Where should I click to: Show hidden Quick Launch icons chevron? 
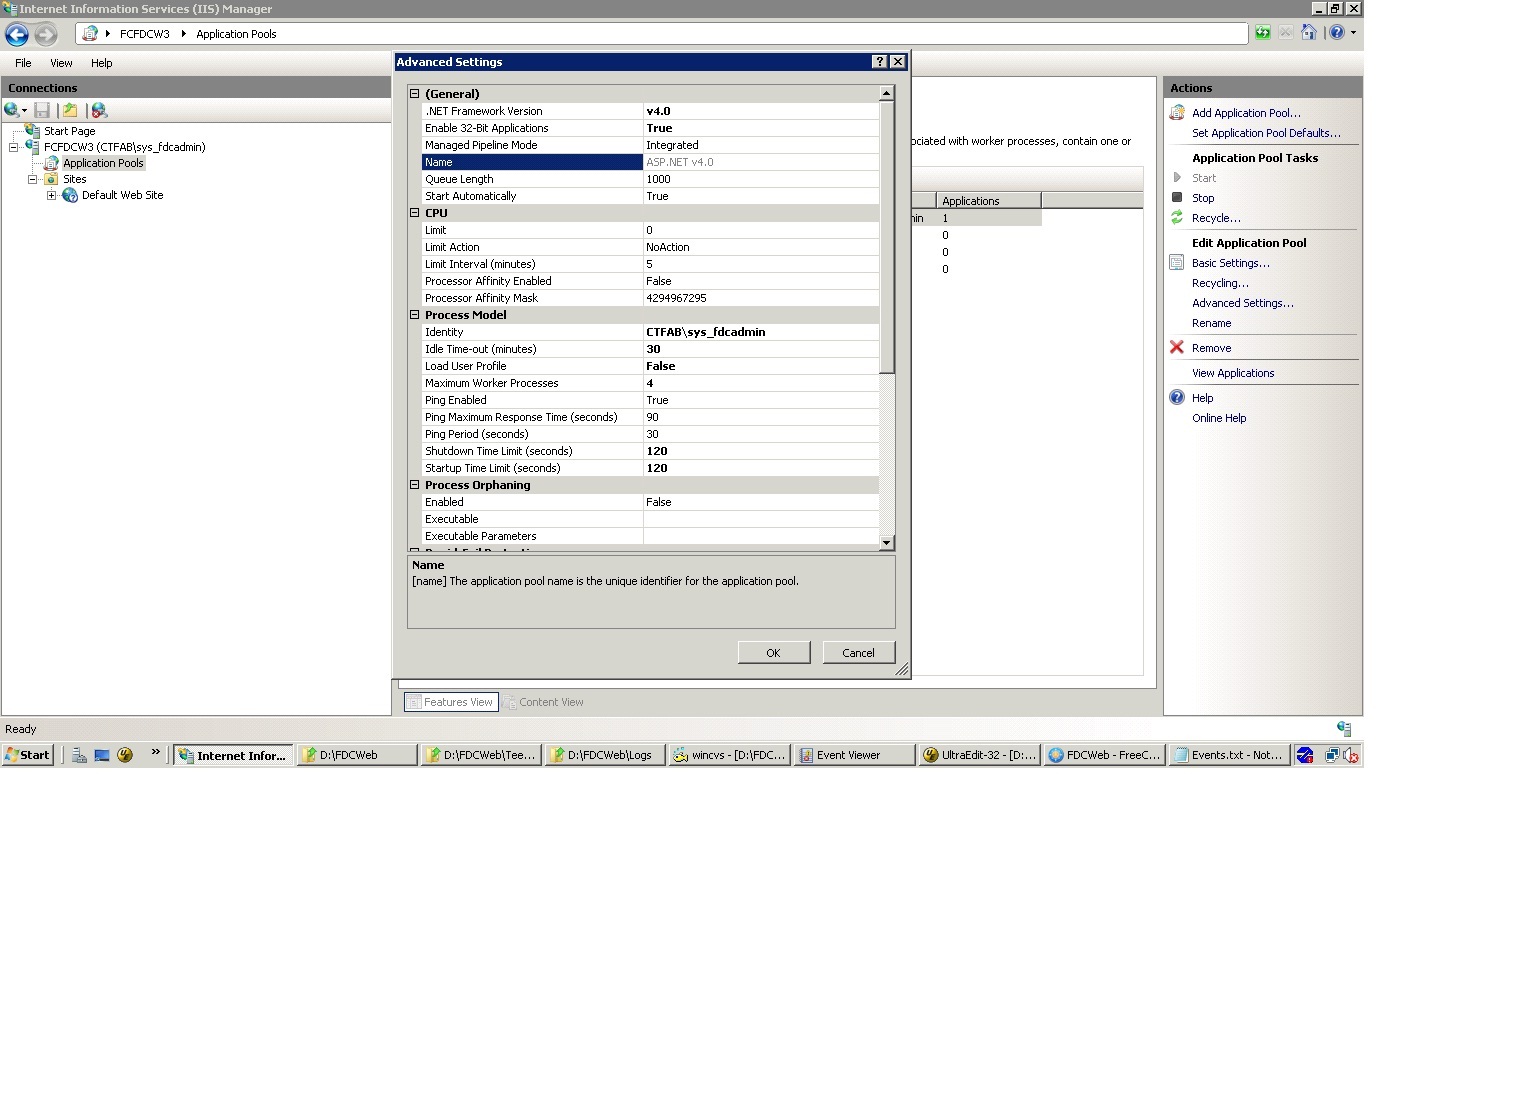click(x=155, y=753)
